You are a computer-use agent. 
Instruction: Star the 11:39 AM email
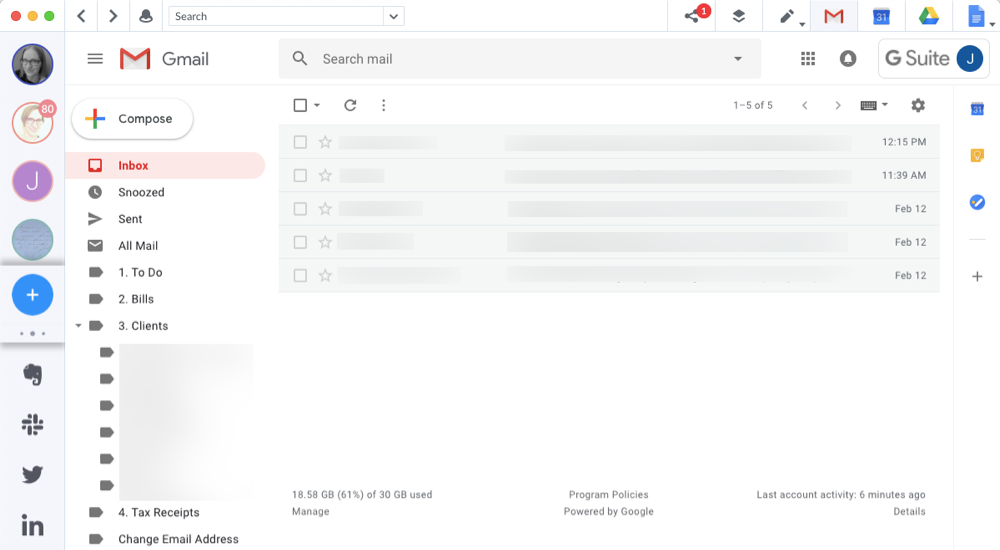click(x=325, y=175)
